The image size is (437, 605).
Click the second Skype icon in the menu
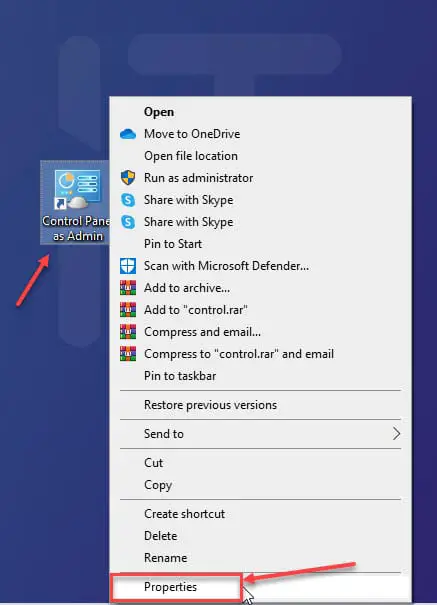(x=128, y=222)
